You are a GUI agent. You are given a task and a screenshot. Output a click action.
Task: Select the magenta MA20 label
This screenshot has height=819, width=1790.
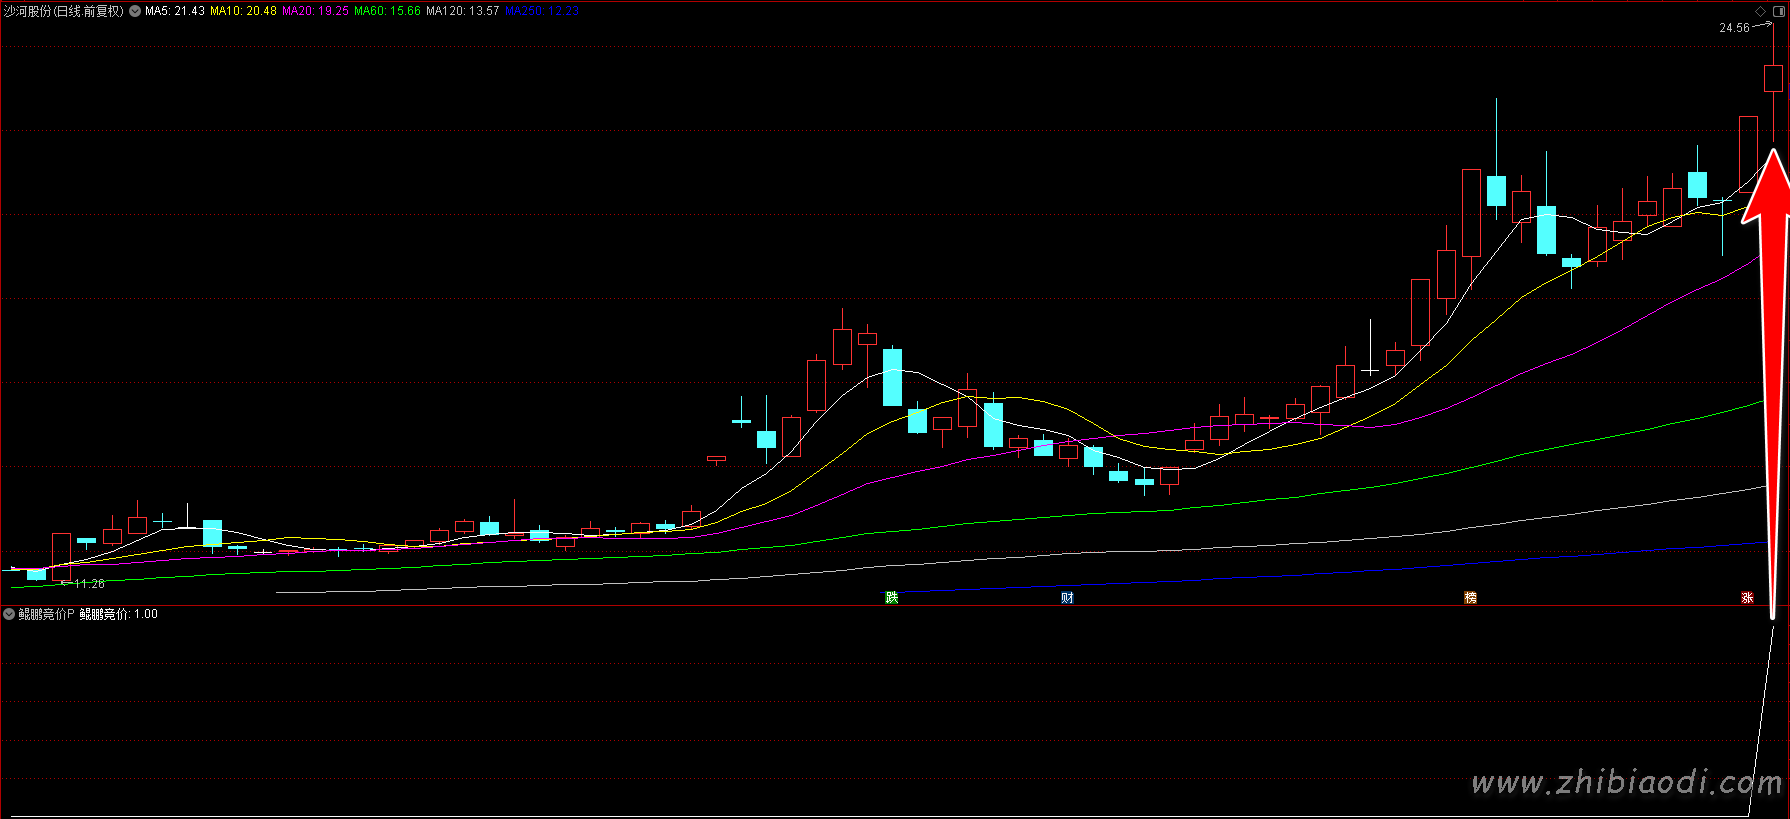click(315, 11)
